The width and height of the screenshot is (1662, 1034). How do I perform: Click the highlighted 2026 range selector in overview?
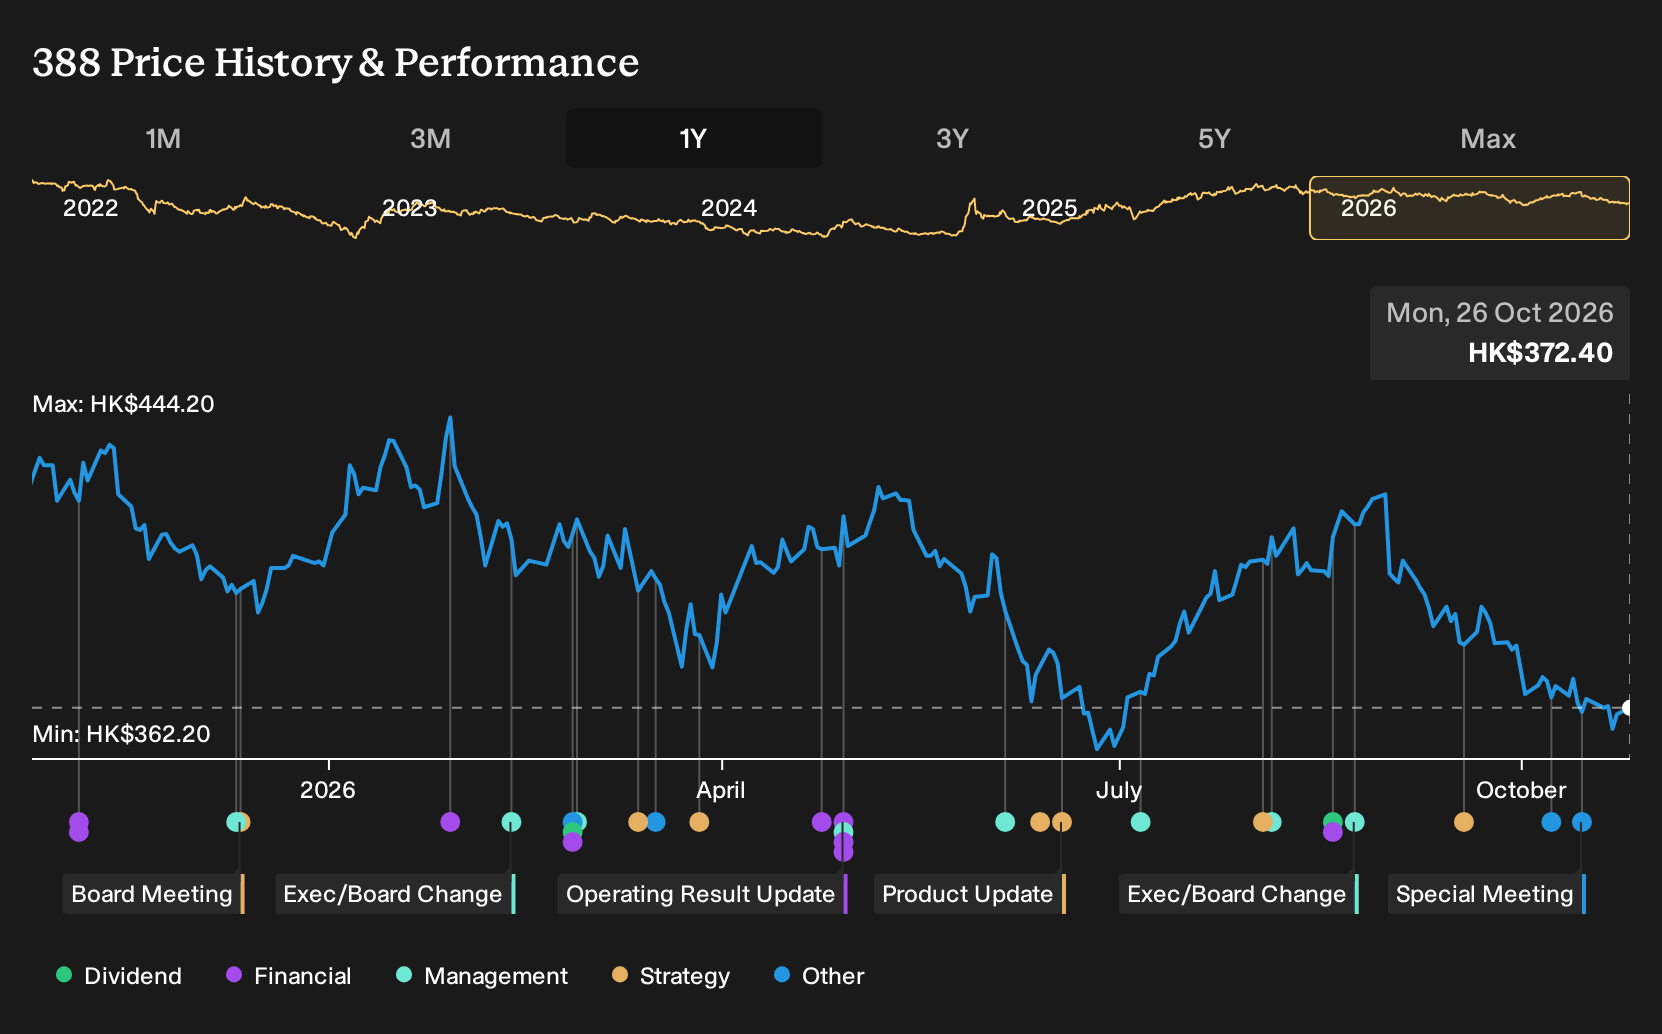1469,208
